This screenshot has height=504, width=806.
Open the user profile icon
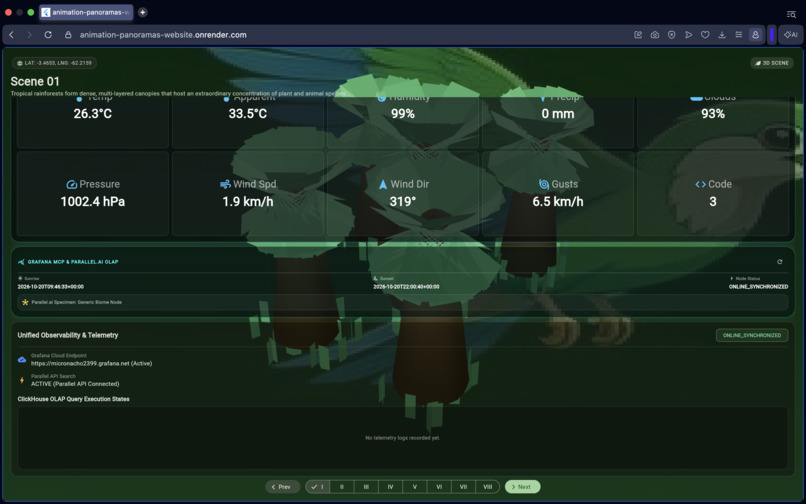[x=755, y=35]
